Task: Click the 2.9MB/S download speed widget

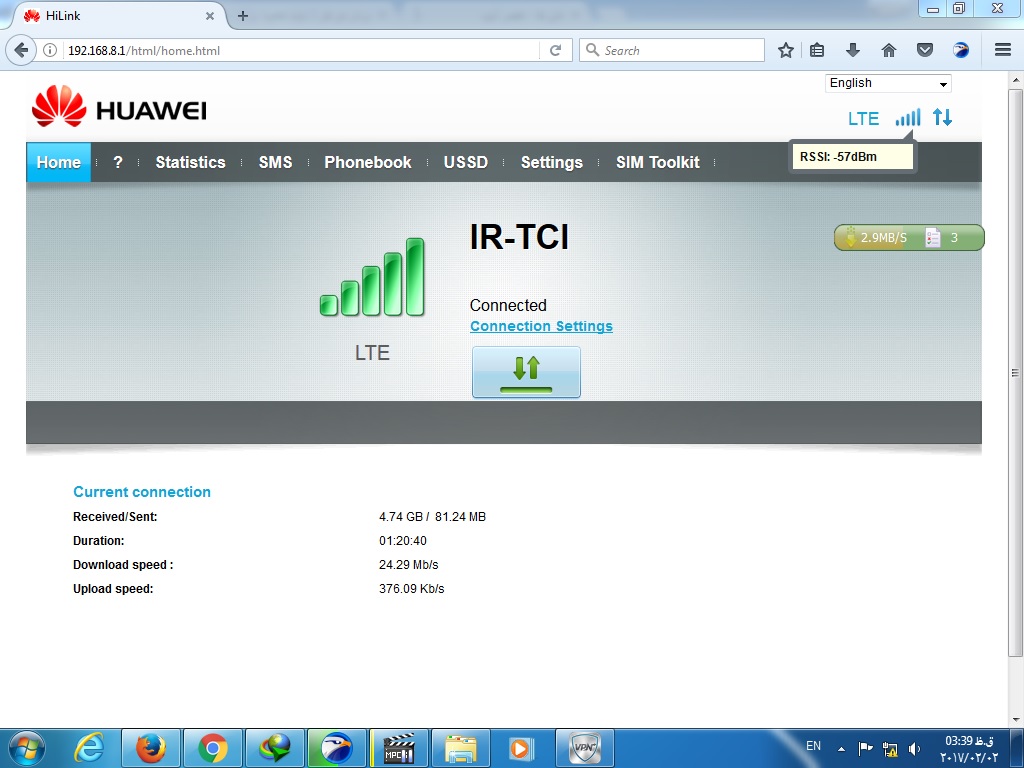Action: pos(876,238)
